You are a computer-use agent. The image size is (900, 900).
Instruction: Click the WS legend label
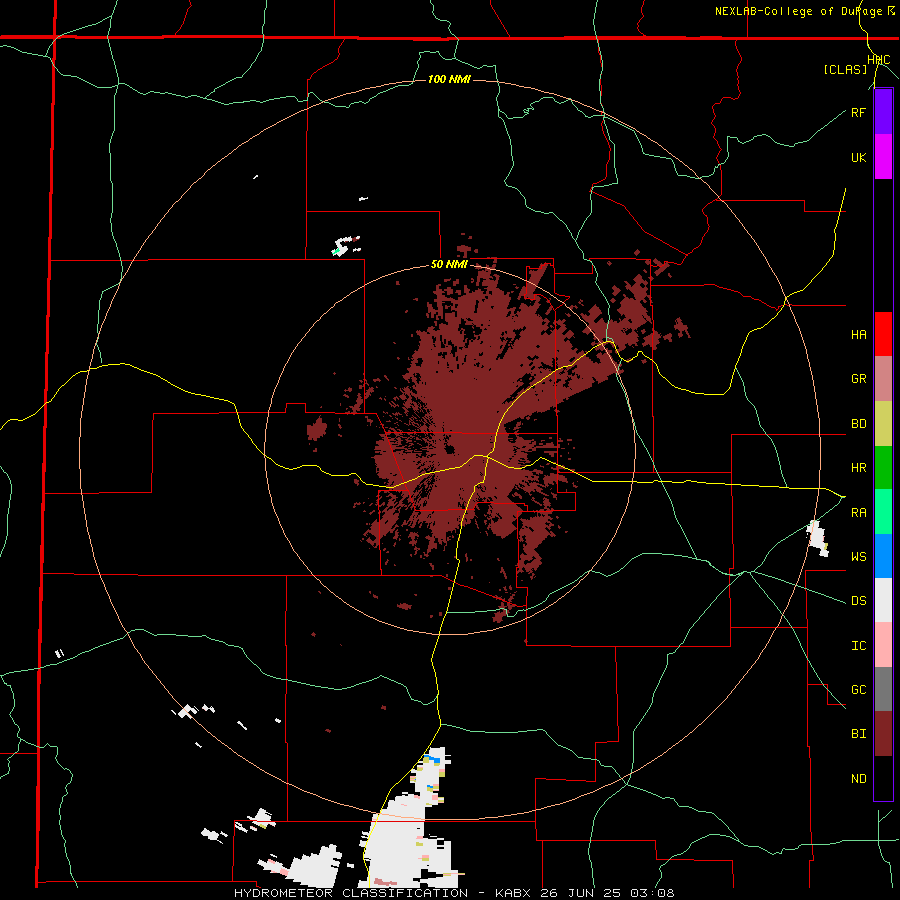(x=858, y=556)
